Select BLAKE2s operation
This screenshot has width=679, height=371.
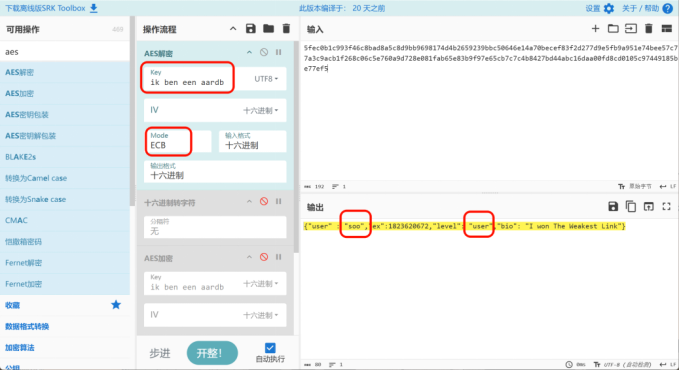coord(65,157)
